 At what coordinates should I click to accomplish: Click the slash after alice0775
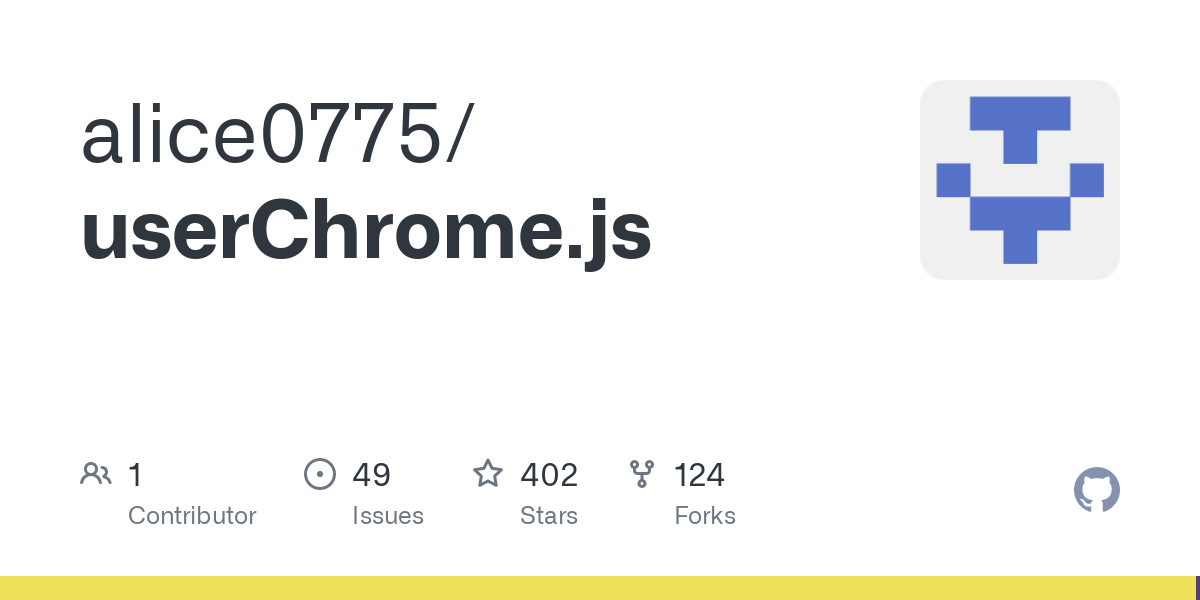click(x=457, y=135)
